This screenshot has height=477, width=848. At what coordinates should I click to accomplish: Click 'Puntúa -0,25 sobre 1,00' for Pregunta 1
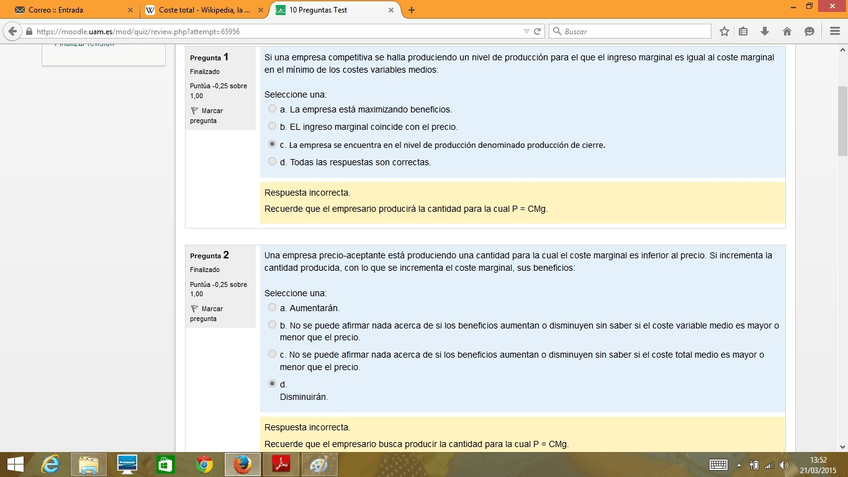pos(218,90)
